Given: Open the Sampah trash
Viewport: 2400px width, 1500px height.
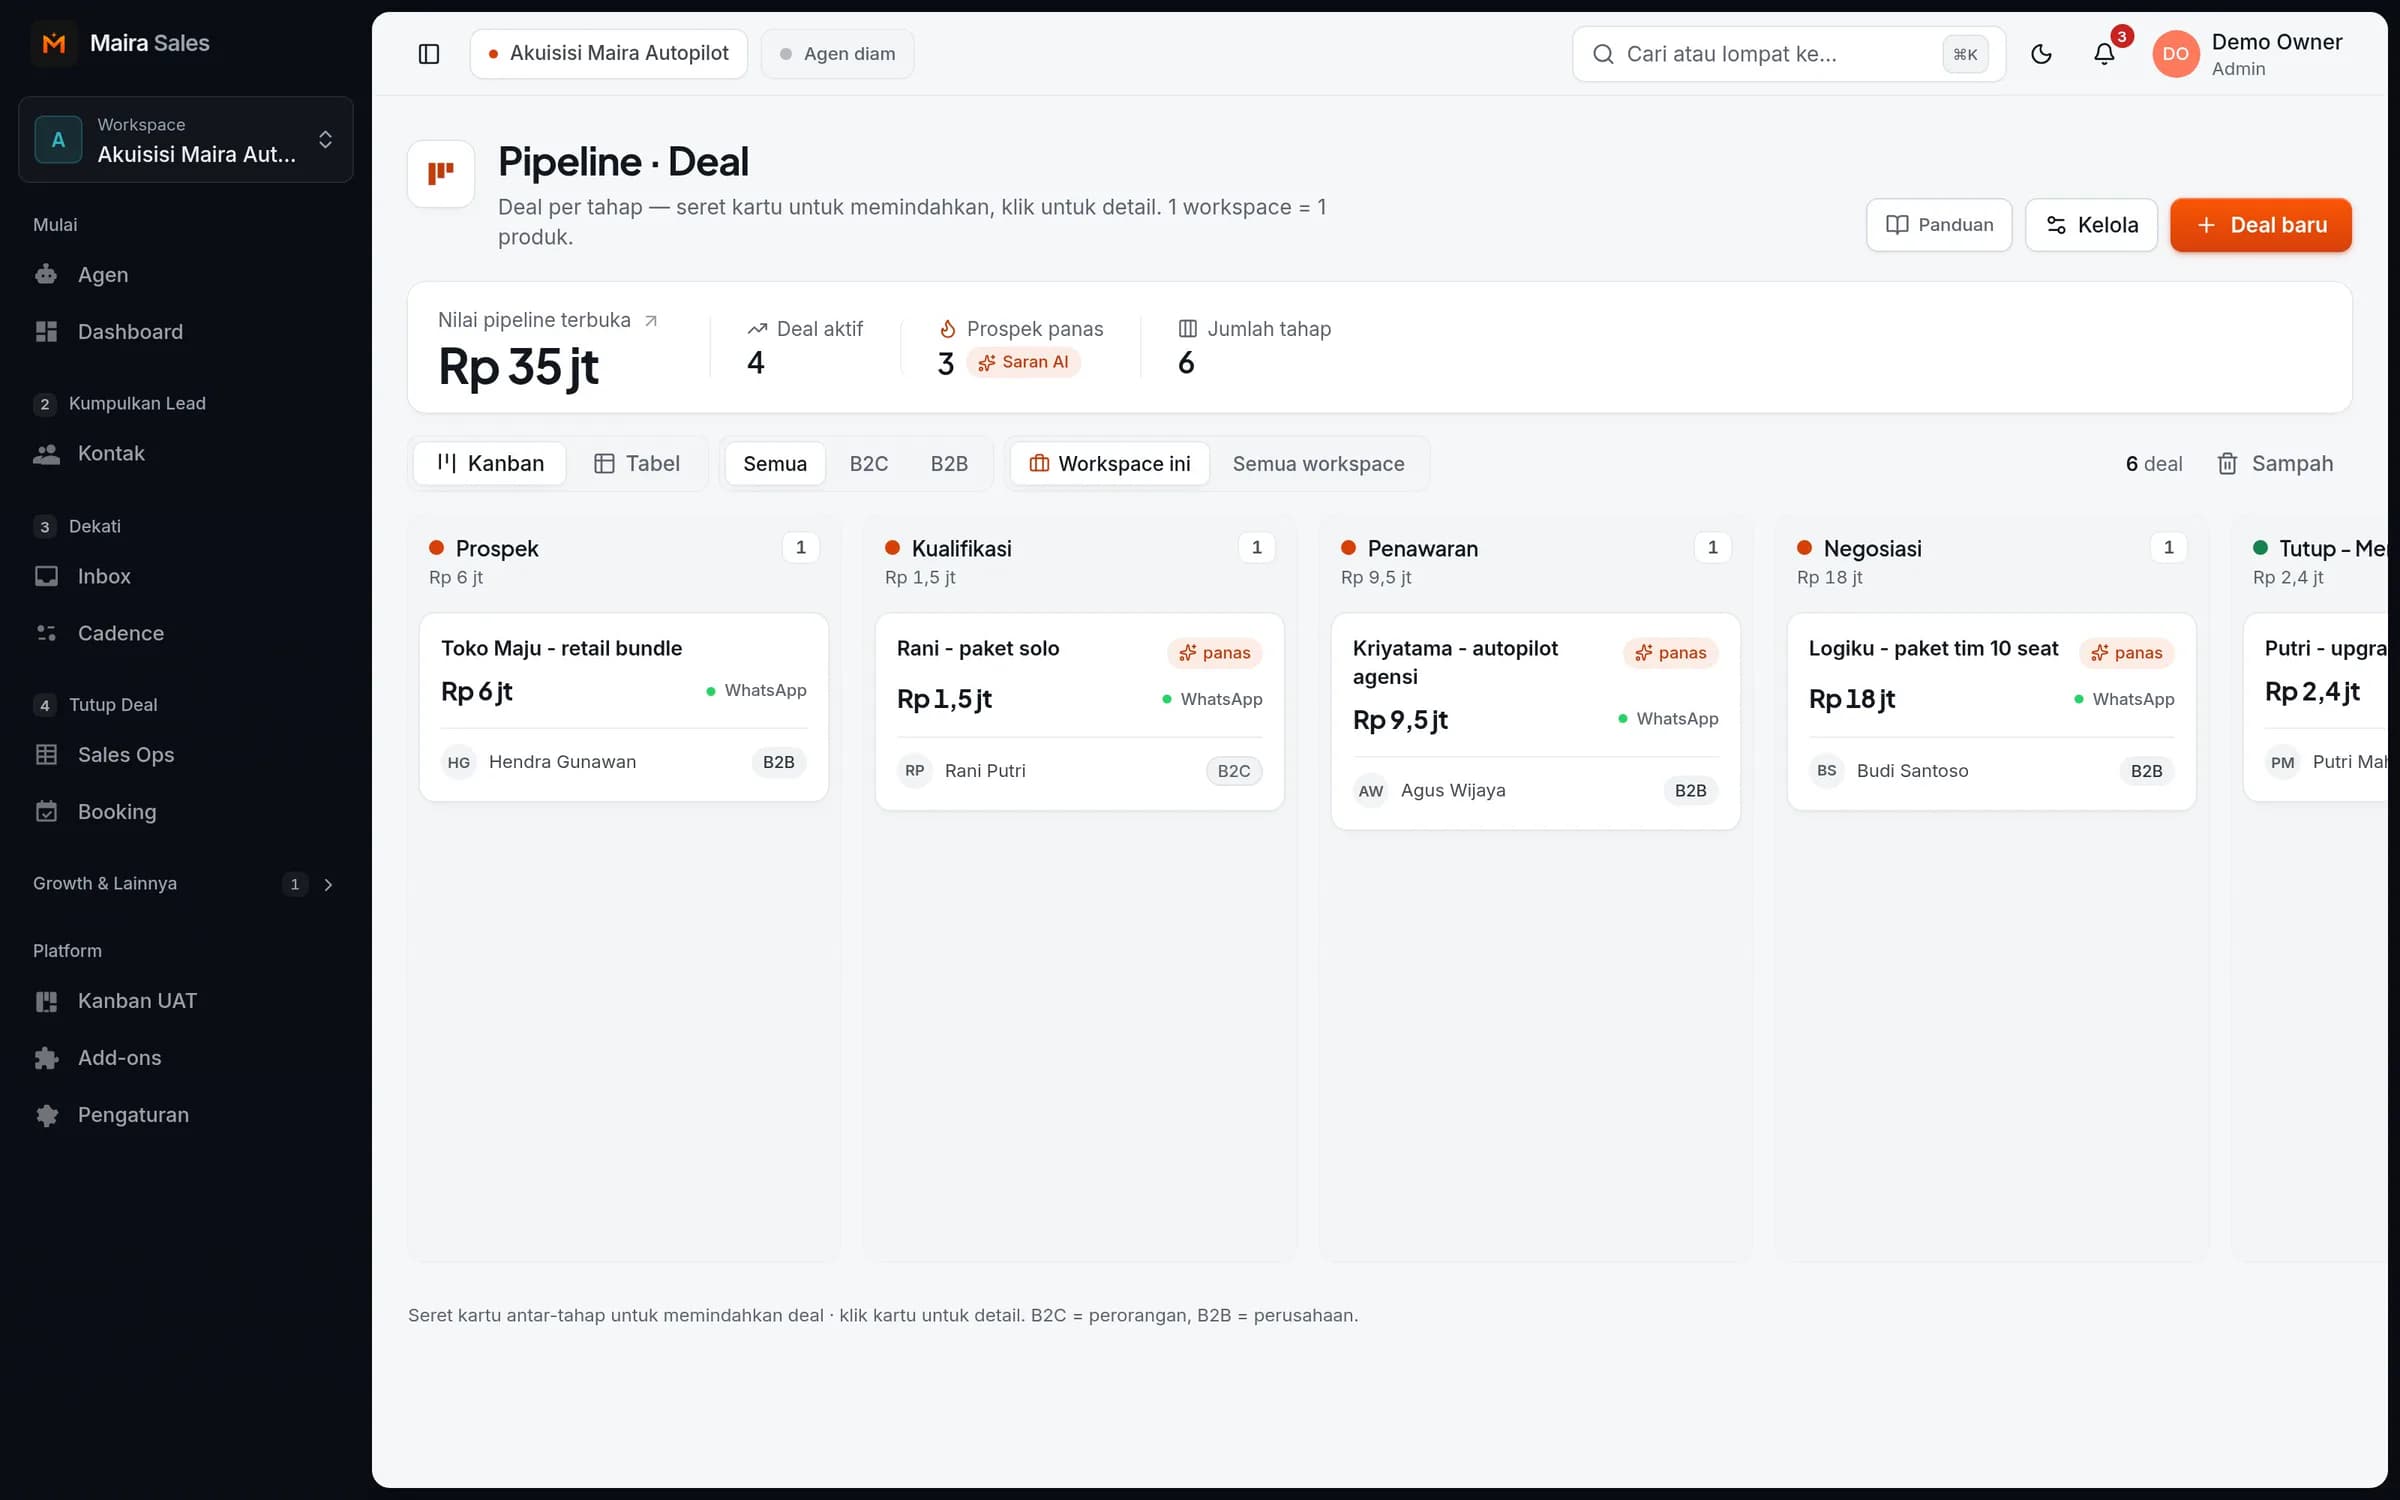Looking at the screenshot, I should click(2275, 463).
